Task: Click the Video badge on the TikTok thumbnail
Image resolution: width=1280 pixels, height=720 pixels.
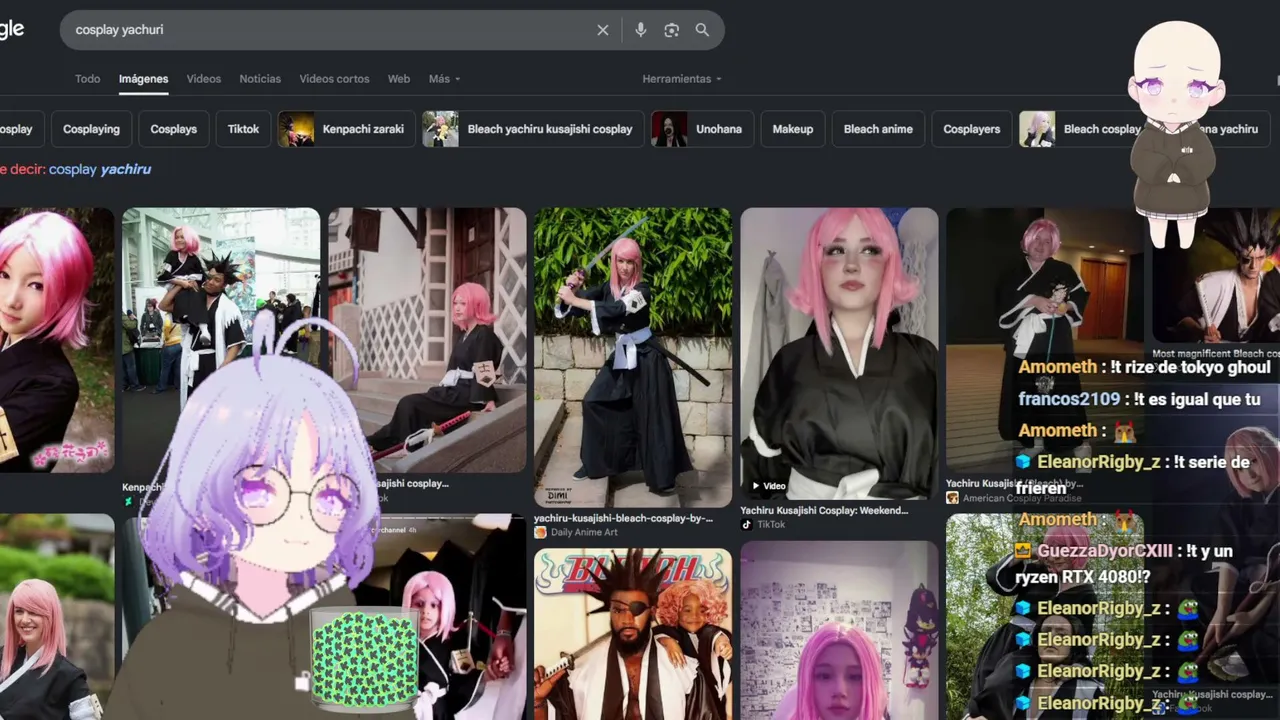Action: pyautogui.click(x=768, y=486)
